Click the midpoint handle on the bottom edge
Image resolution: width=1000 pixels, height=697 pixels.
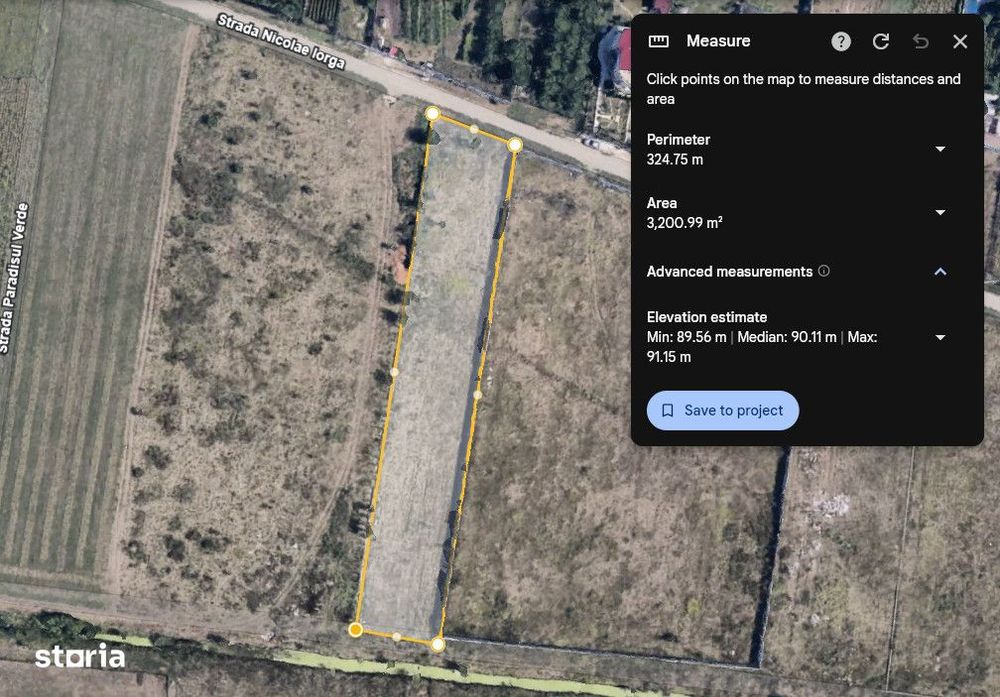(397, 636)
